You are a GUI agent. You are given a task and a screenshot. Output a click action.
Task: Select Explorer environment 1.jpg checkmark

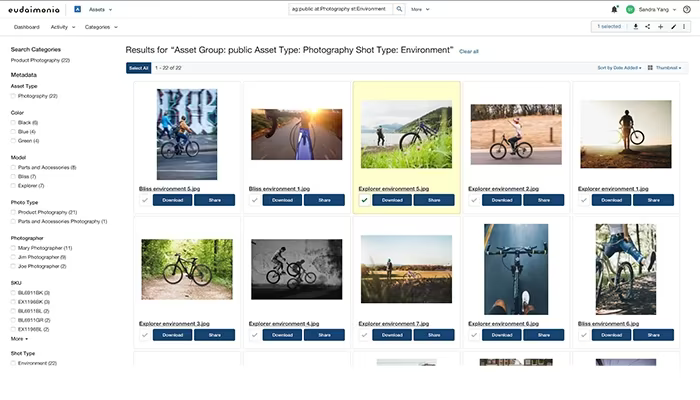[x=584, y=200]
